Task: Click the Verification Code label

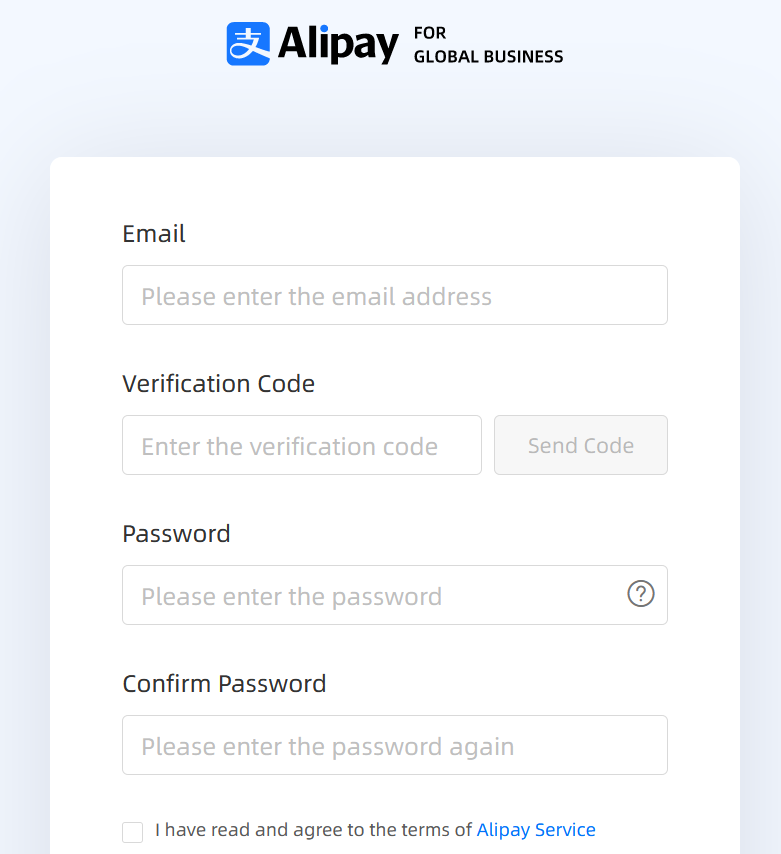Action: [218, 384]
